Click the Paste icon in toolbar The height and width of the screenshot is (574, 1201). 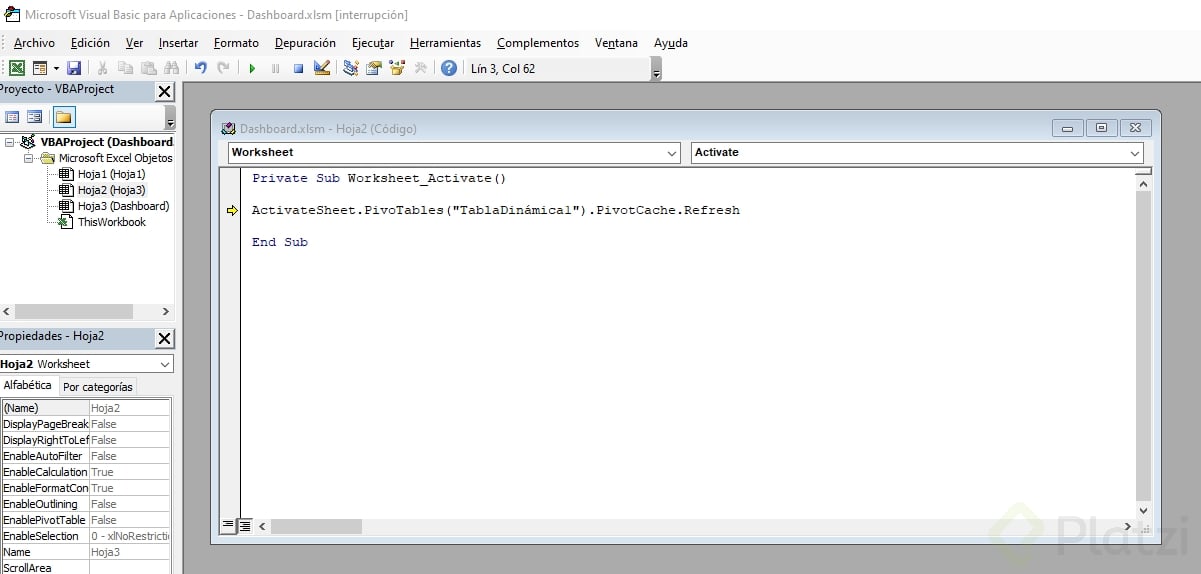148,68
